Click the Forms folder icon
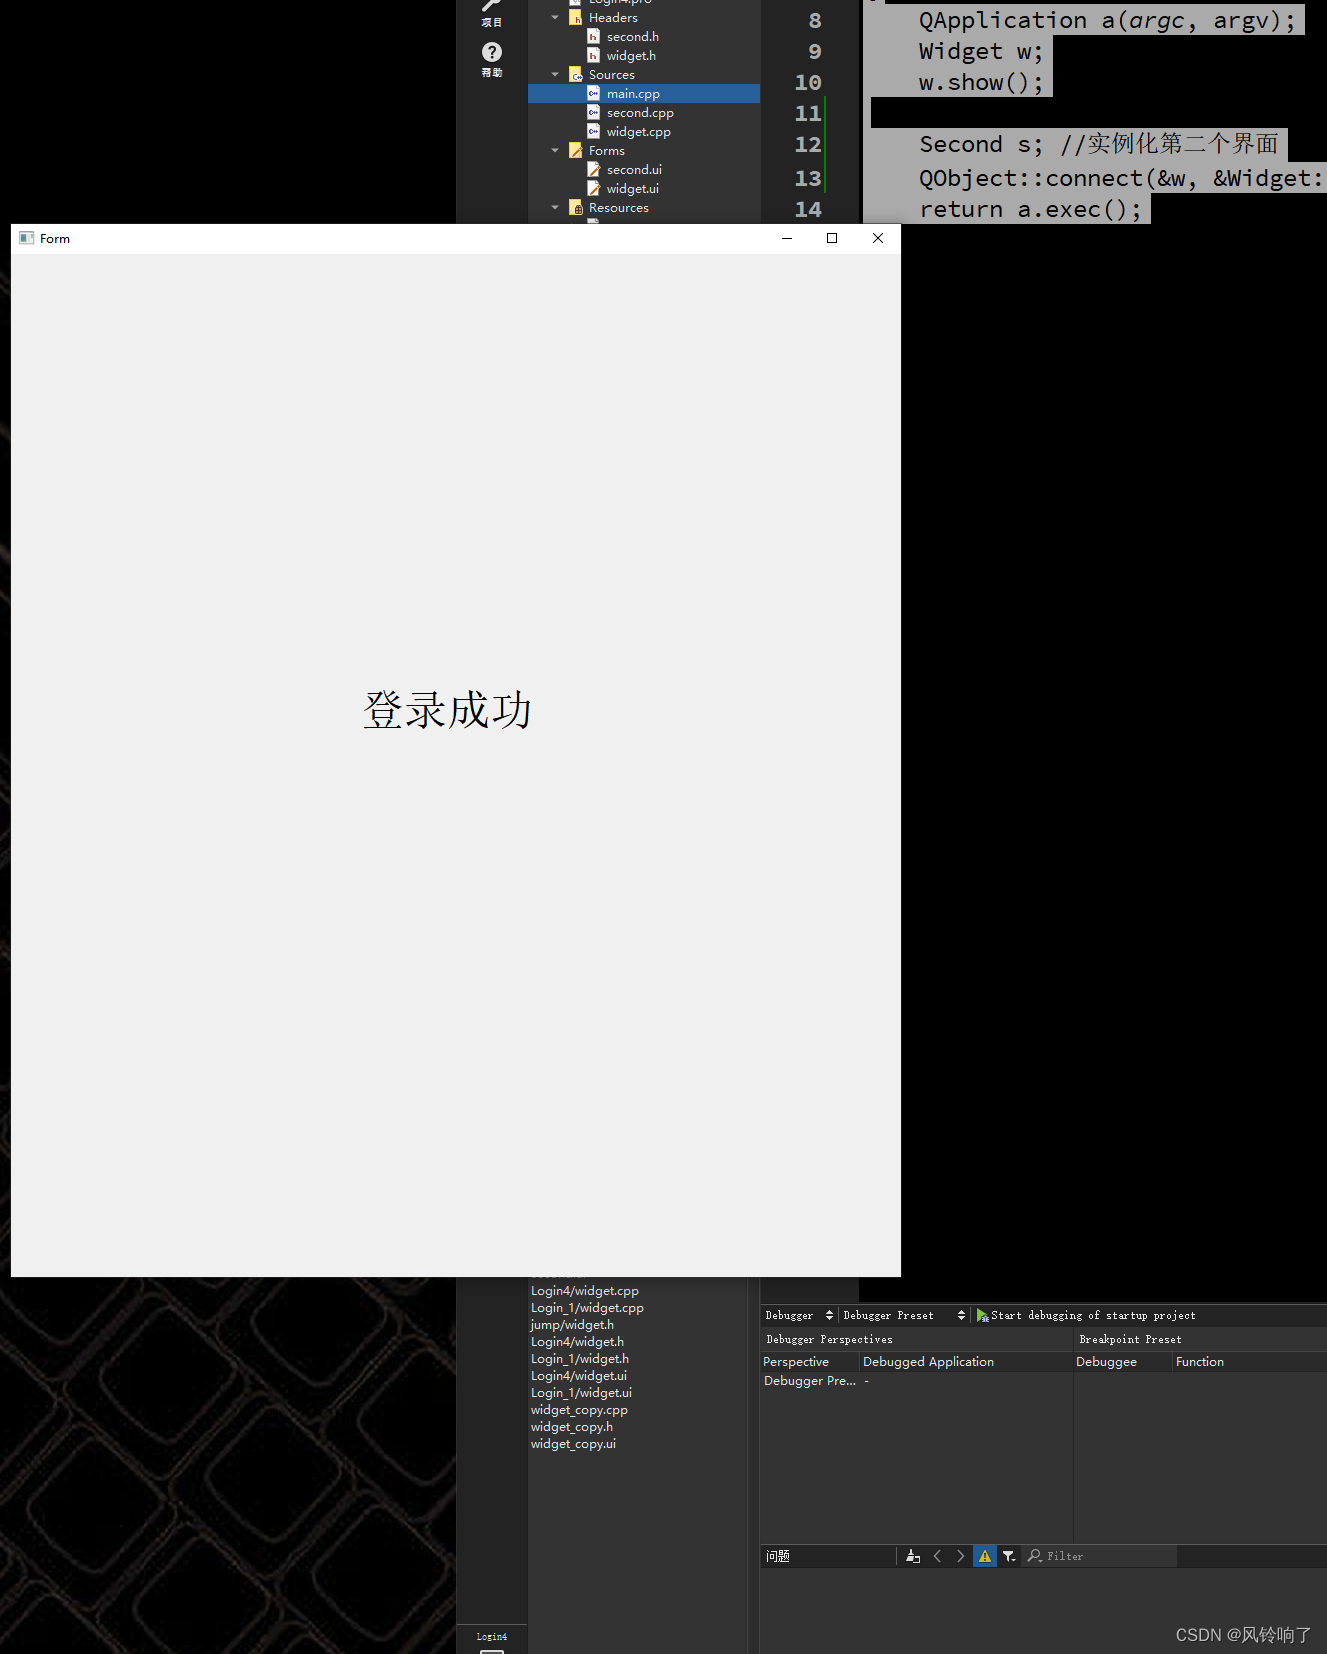The width and height of the screenshot is (1327, 1654). [x=576, y=151]
